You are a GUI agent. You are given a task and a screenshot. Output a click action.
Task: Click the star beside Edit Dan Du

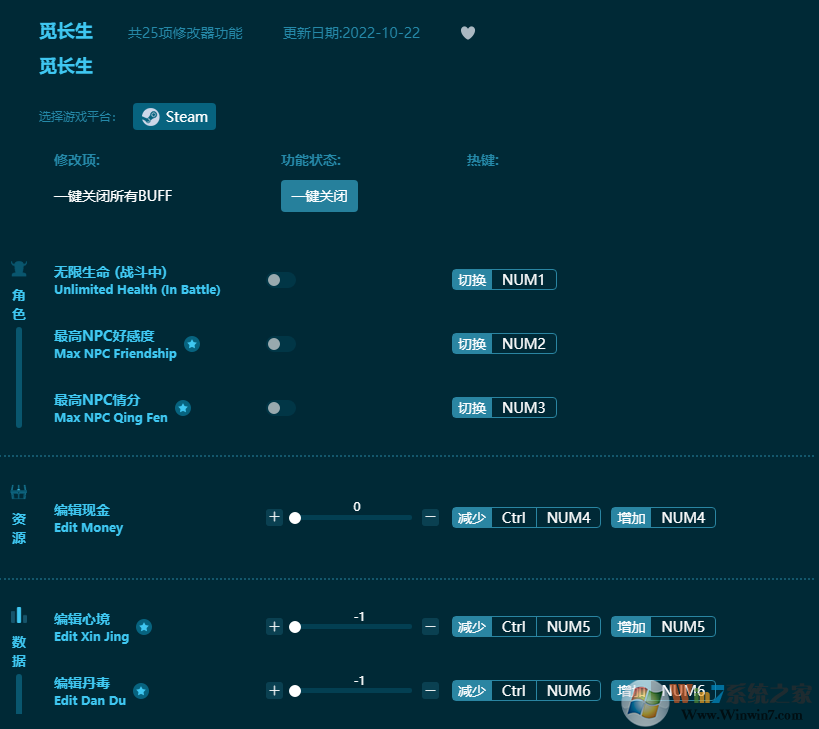click(140, 691)
